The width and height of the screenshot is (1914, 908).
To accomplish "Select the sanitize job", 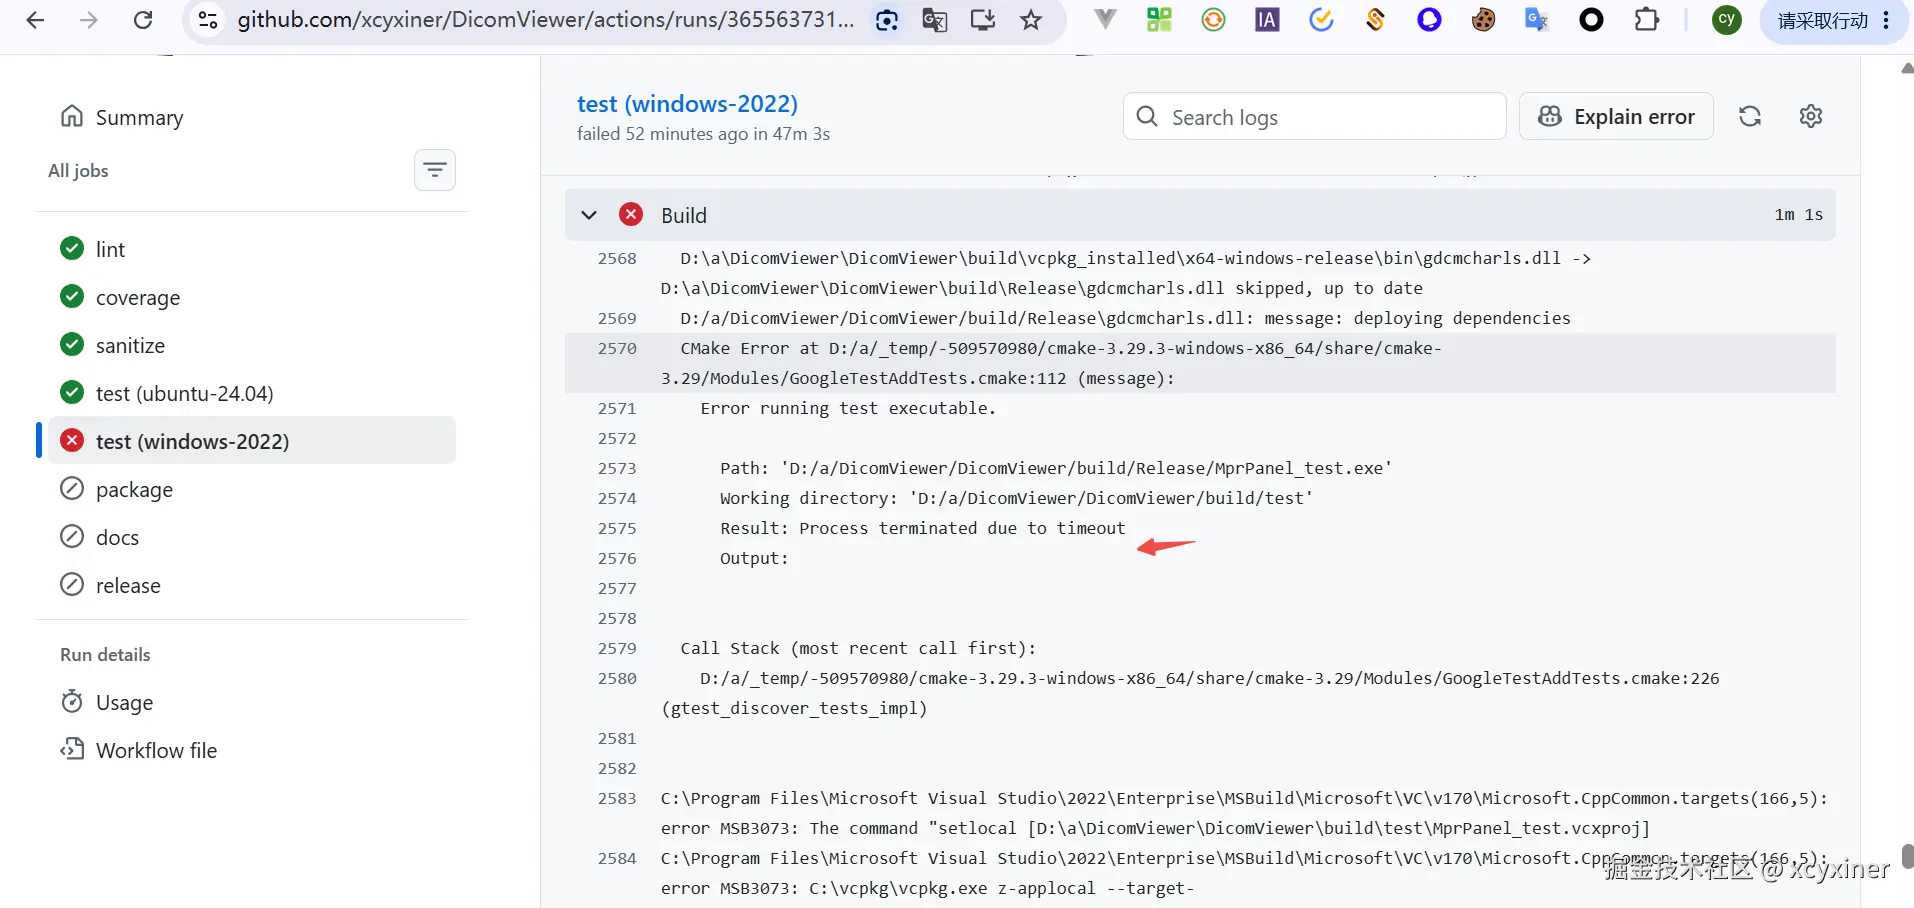I will click(252, 345).
